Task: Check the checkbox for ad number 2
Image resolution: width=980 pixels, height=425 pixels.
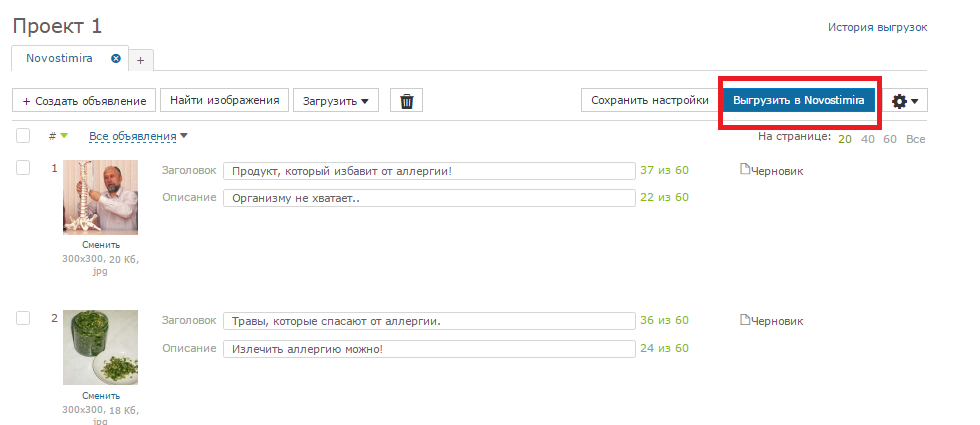Action: click(x=23, y=318)
